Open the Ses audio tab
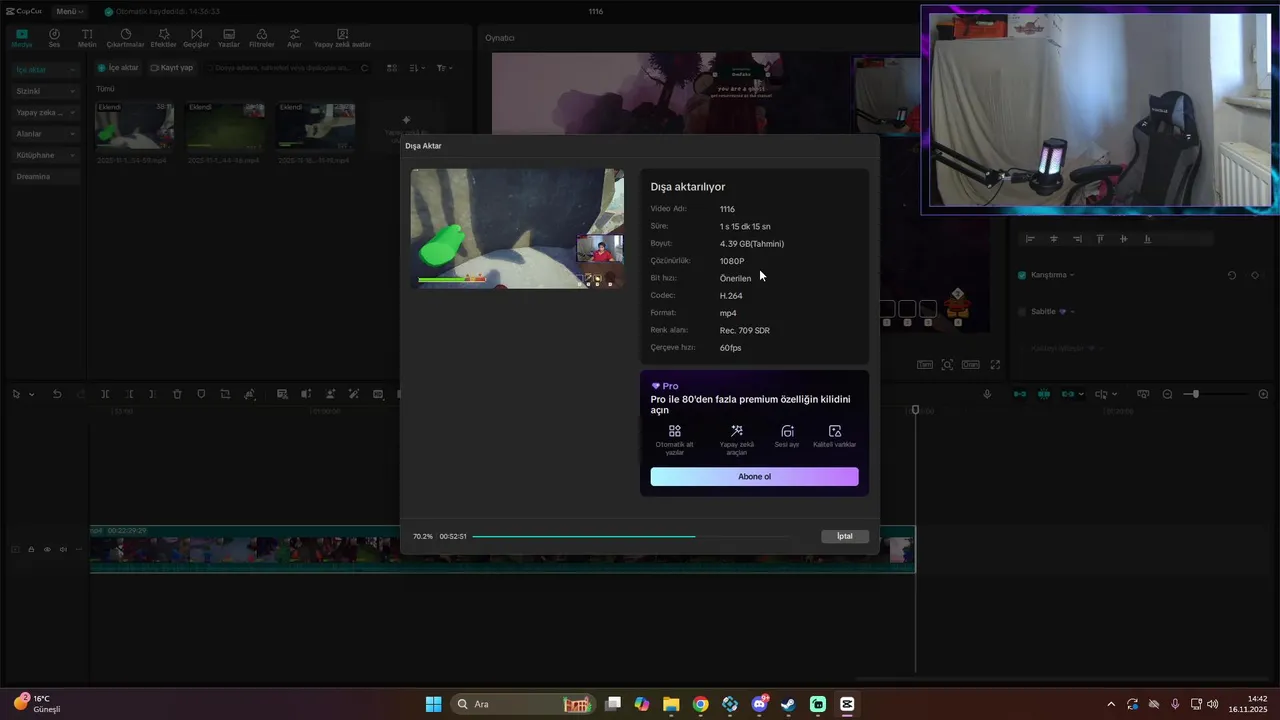Viewport: 1280px width, 720px height. pyautogui.click(x=54, y=38)
